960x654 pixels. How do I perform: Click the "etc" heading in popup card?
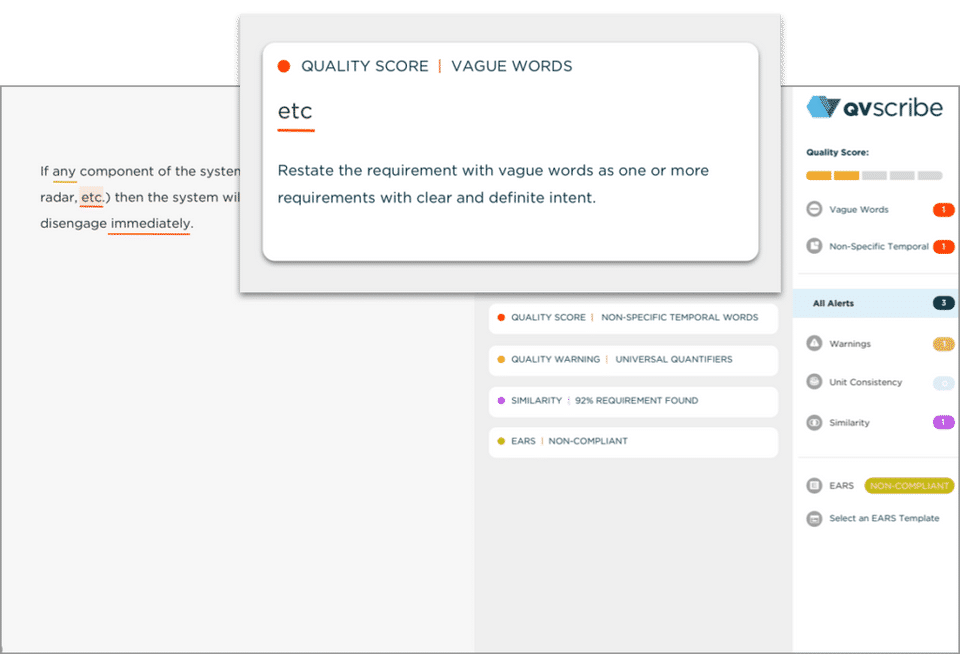tap(295, 111)
